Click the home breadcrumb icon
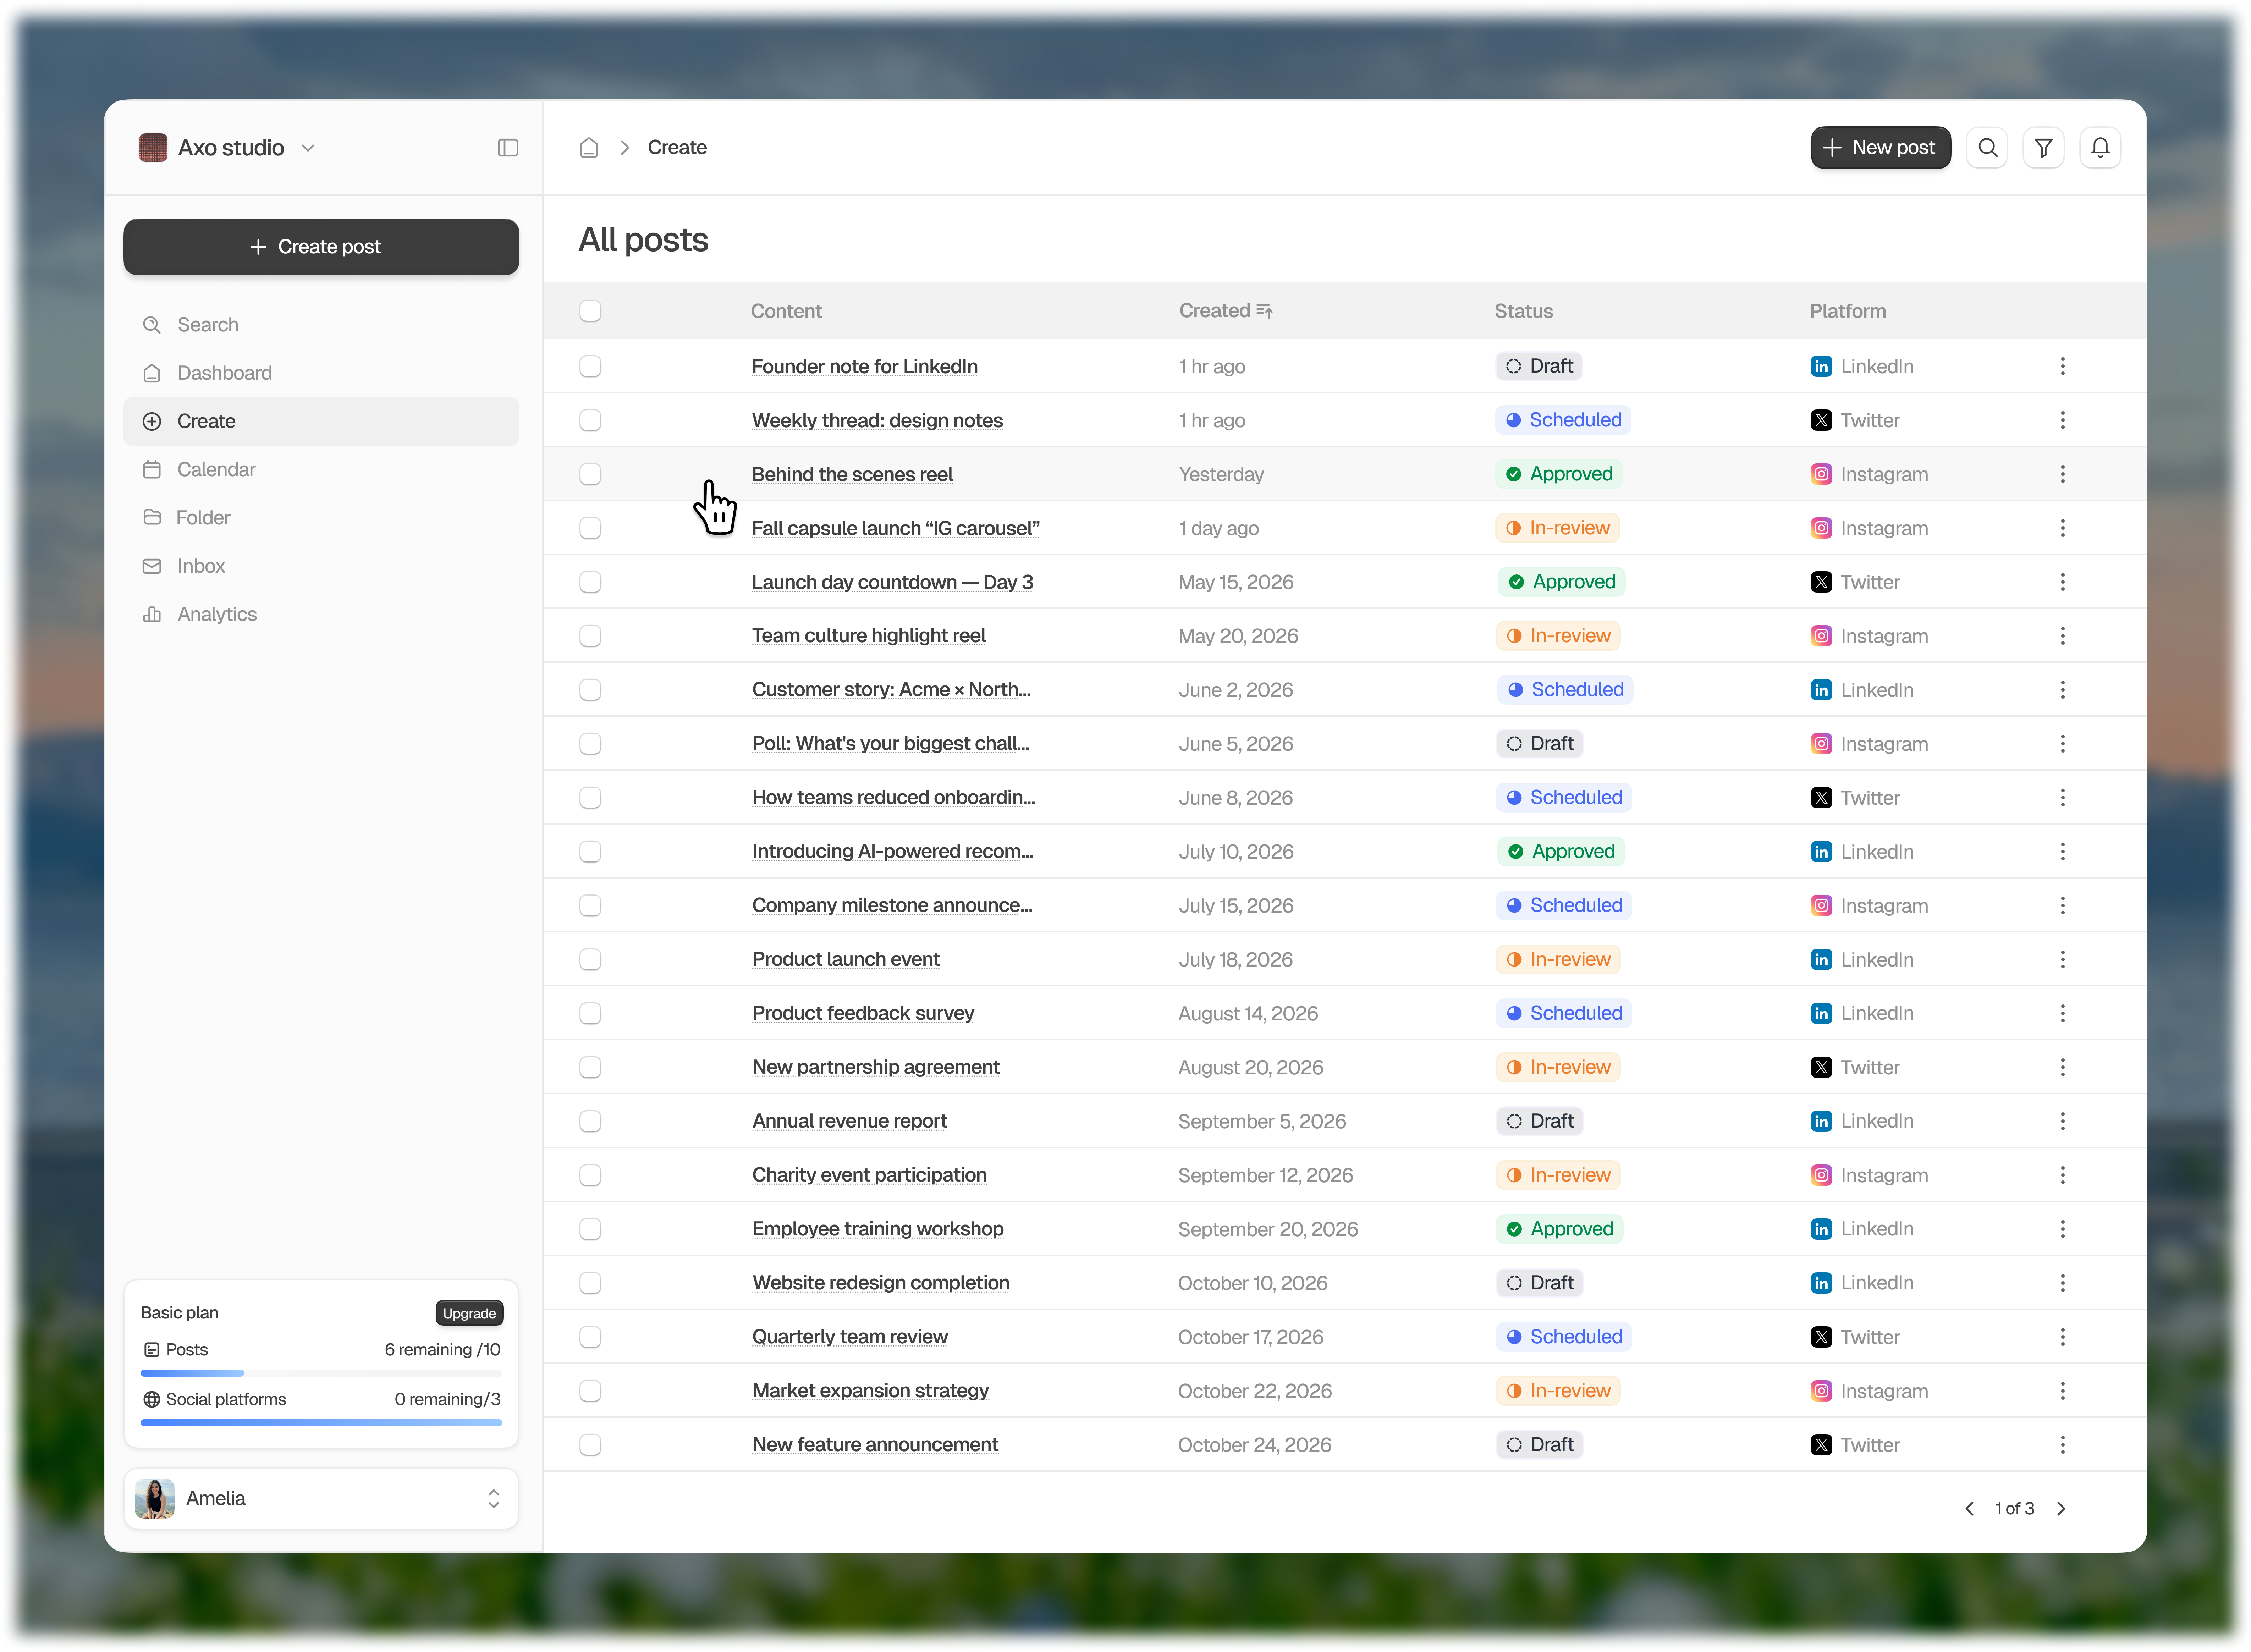 pos(589,148)
